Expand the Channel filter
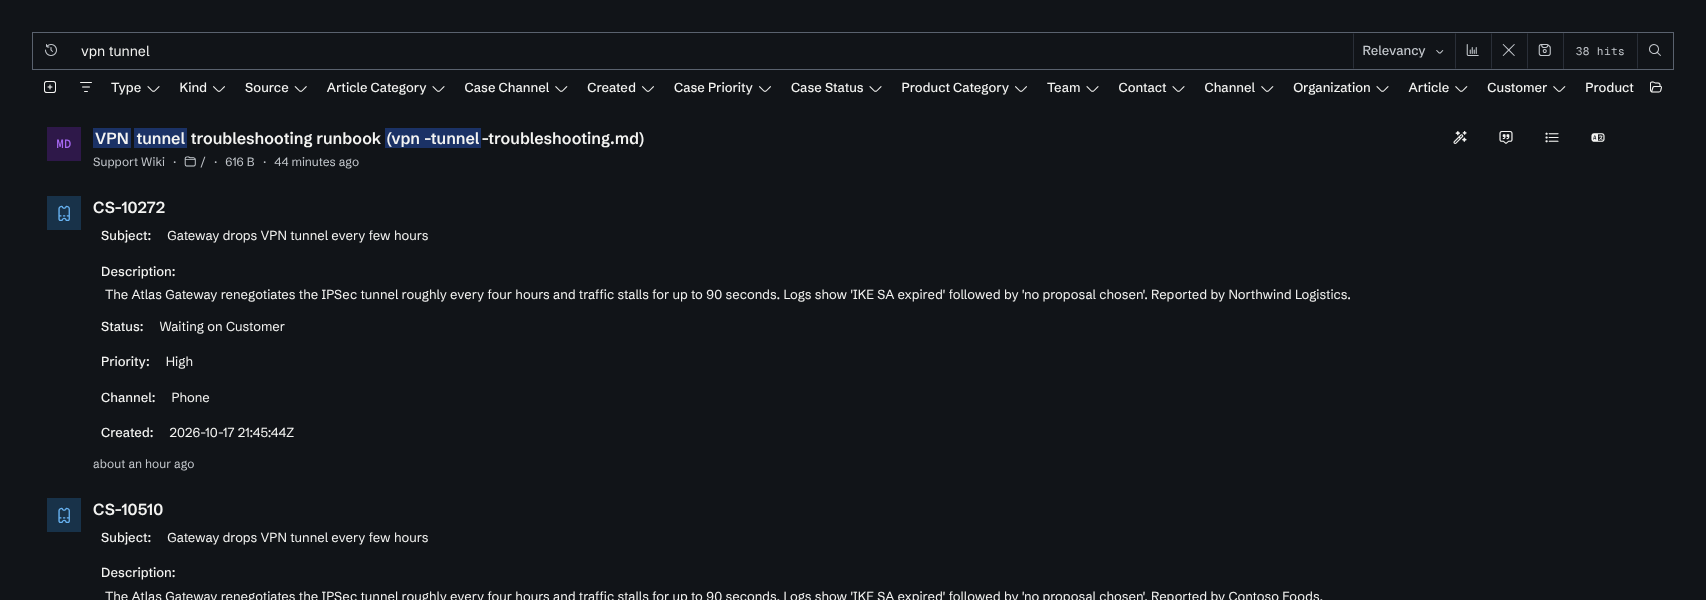The width and height of the screenshot is (1706, 600). [x=1239, y=88]
